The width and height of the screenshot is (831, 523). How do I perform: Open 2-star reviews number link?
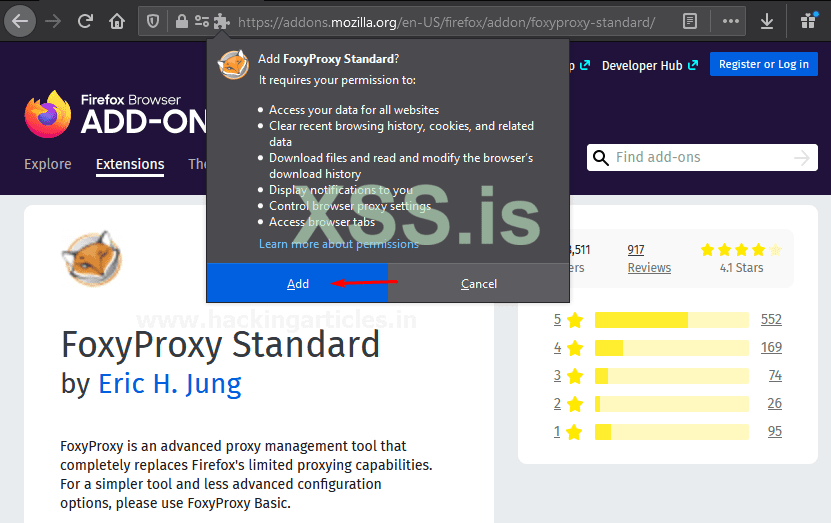557,404
